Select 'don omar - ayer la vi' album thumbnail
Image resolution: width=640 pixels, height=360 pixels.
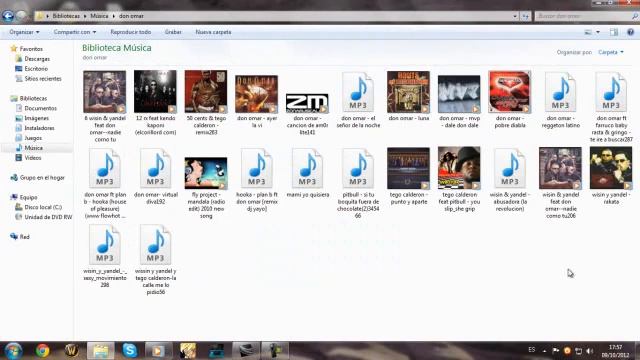point(257,94)
